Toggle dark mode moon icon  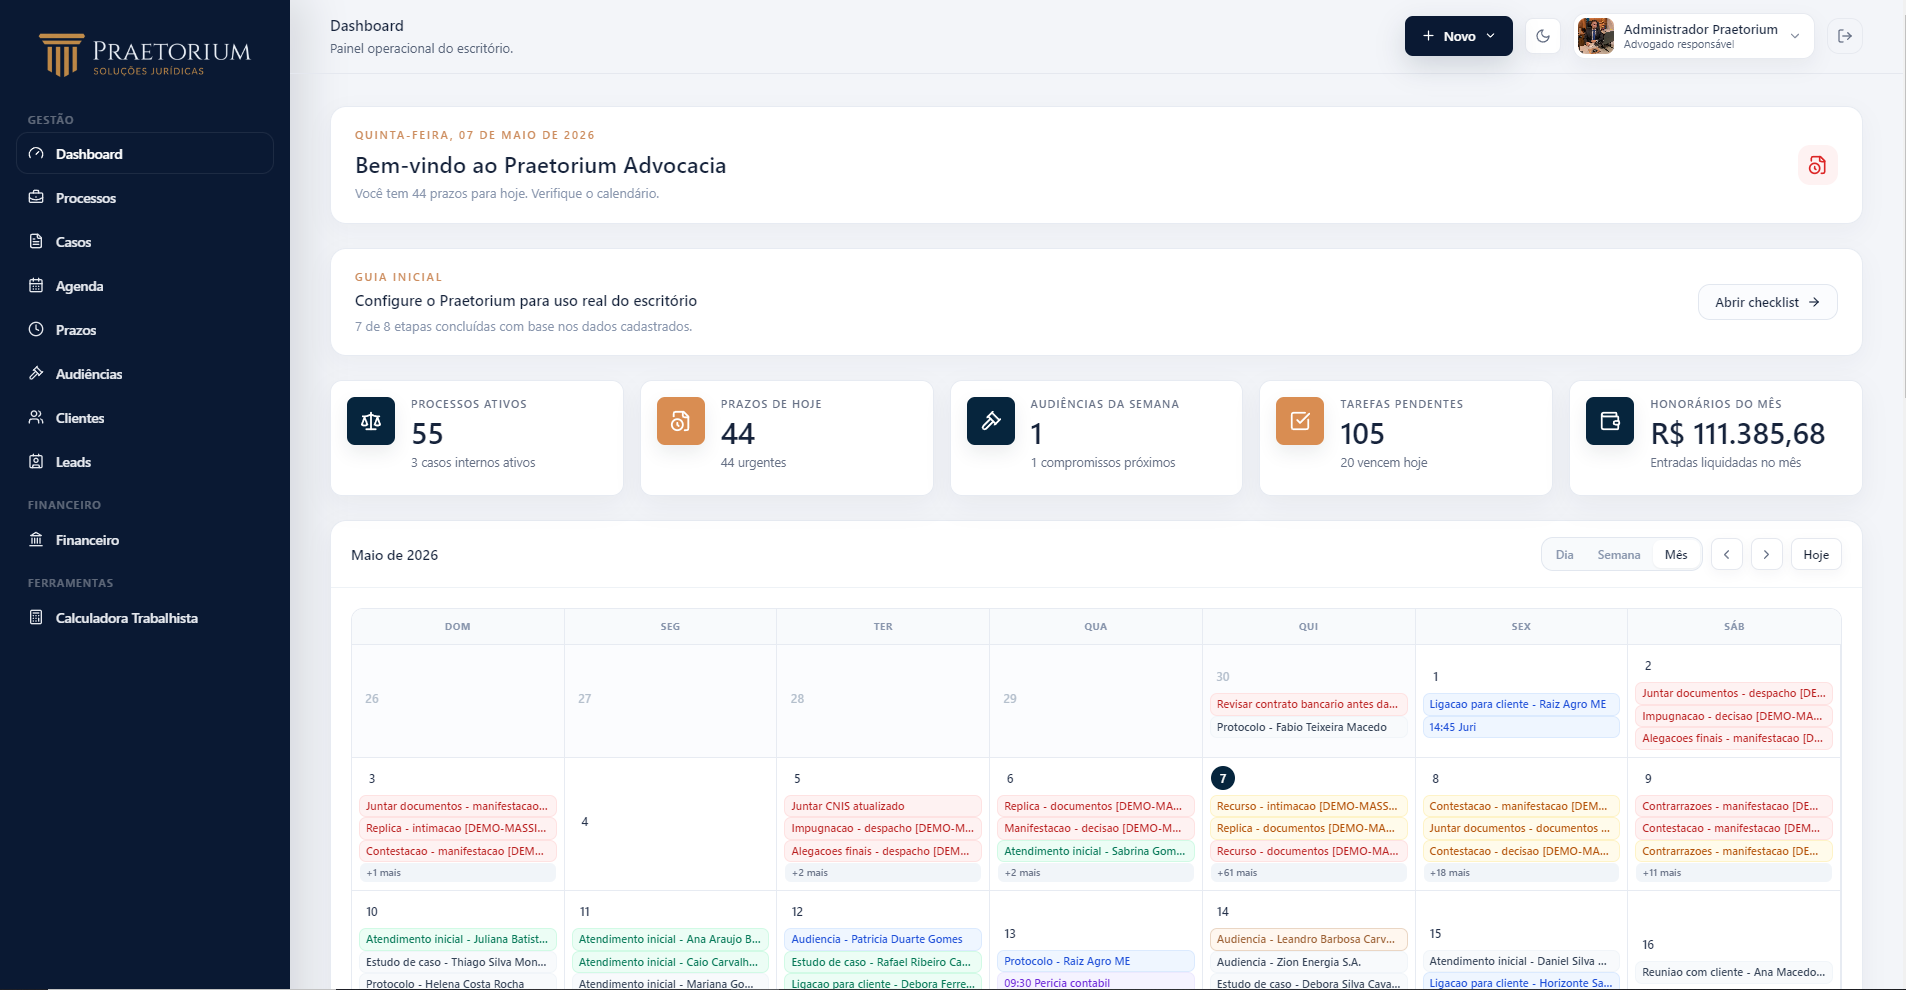[x=1543, y=36]
